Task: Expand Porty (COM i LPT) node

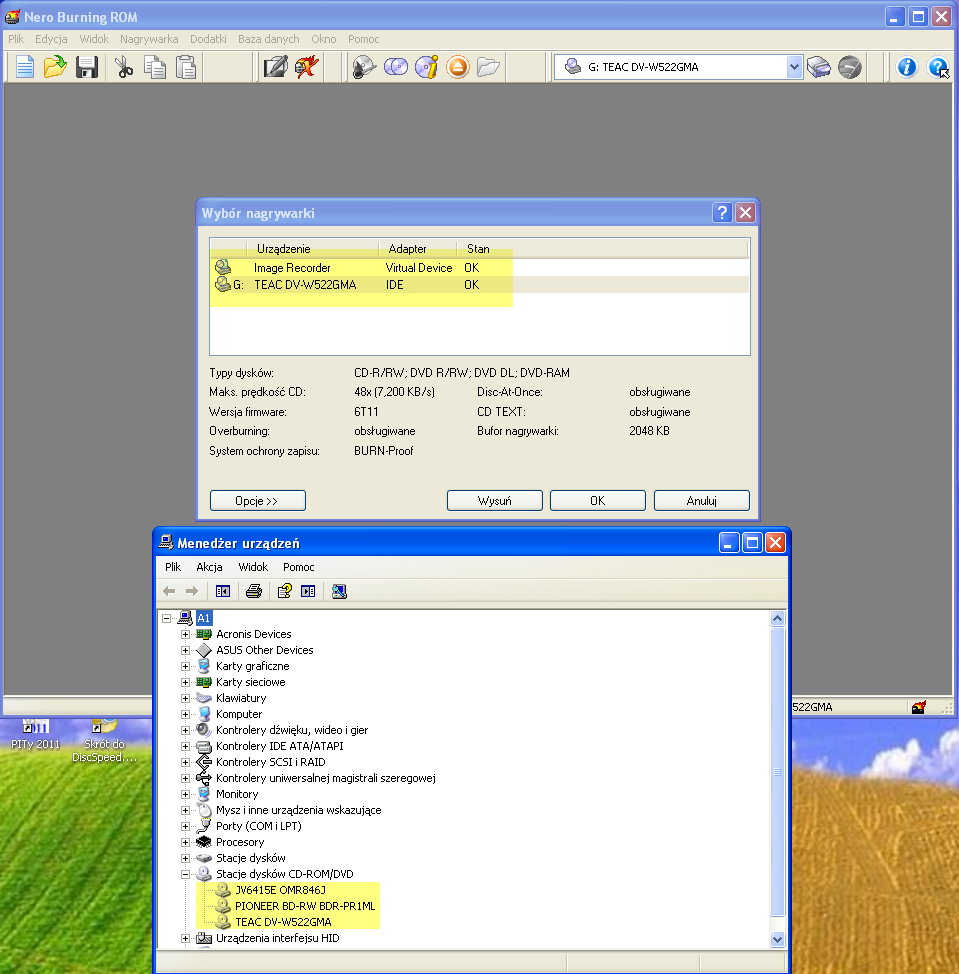Action: point(185,826)
